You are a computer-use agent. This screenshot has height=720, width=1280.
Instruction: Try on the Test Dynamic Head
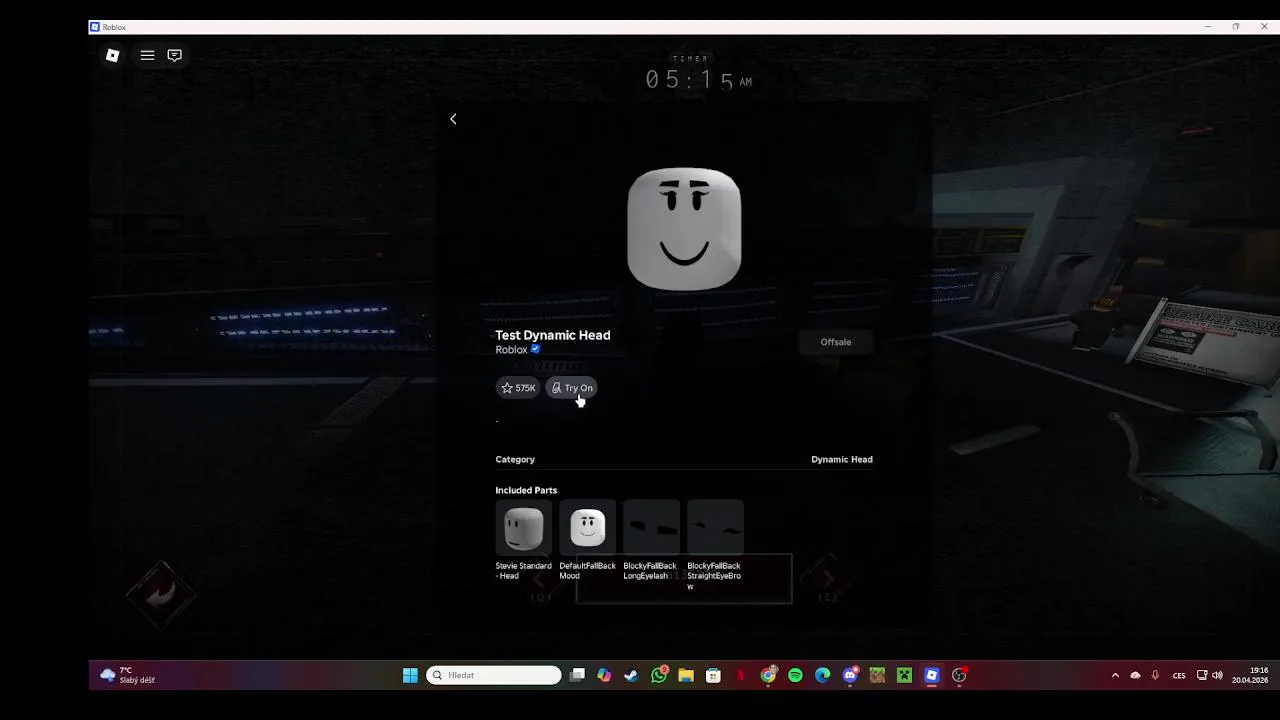(572, 388)
